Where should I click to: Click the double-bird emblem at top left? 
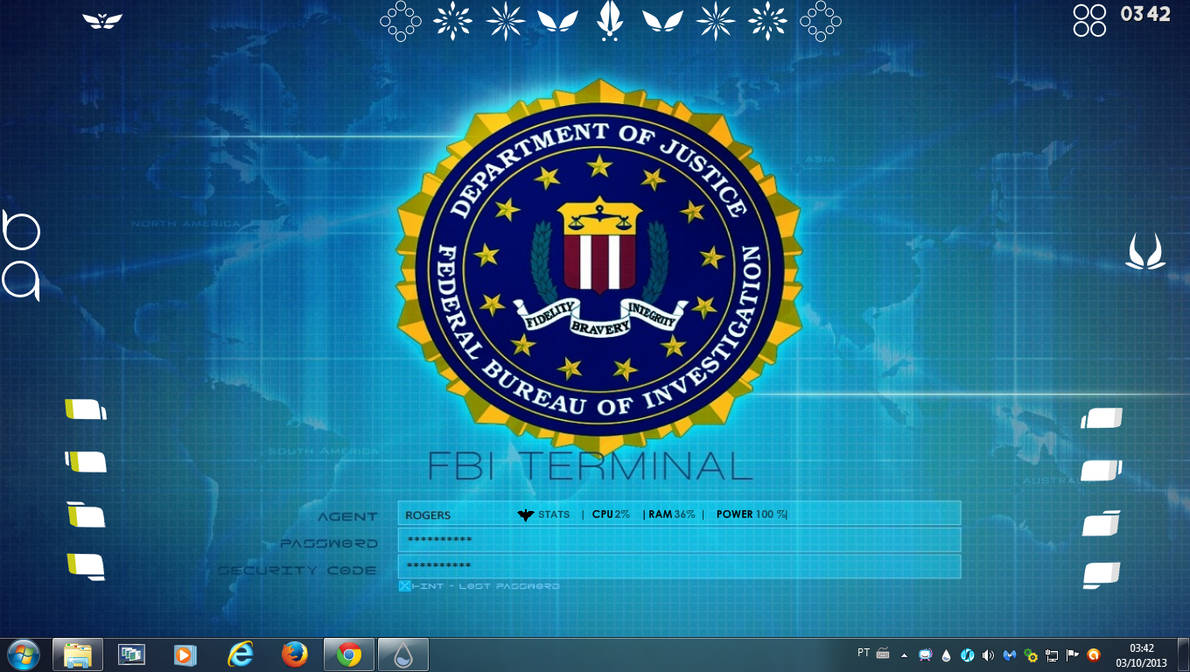103,20
